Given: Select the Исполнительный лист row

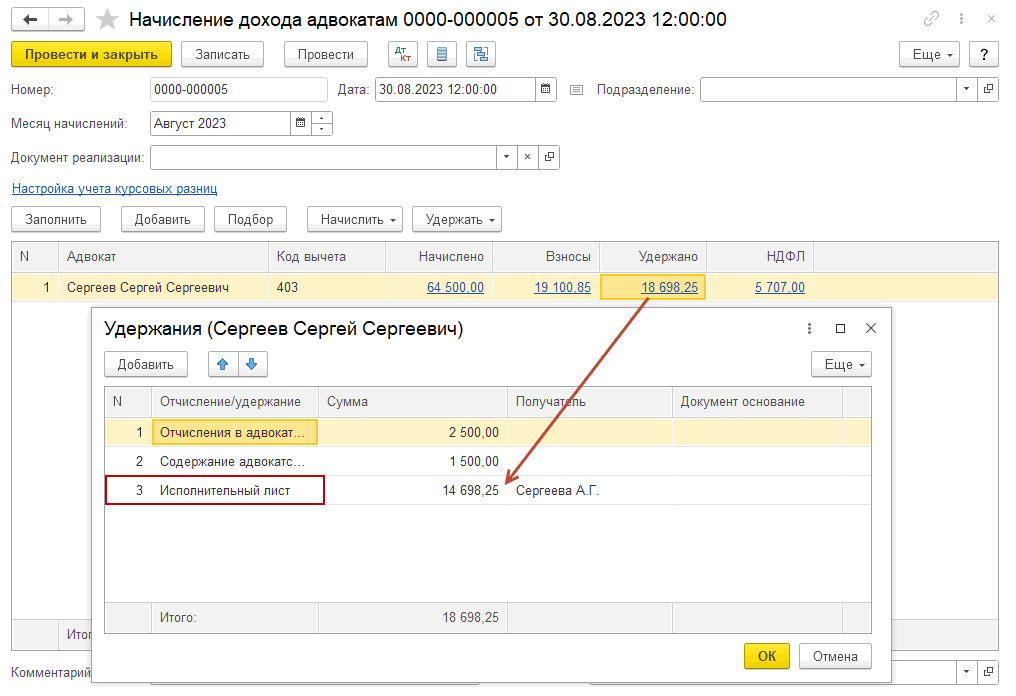Looking at the screenshot, I should pos(230,490).
